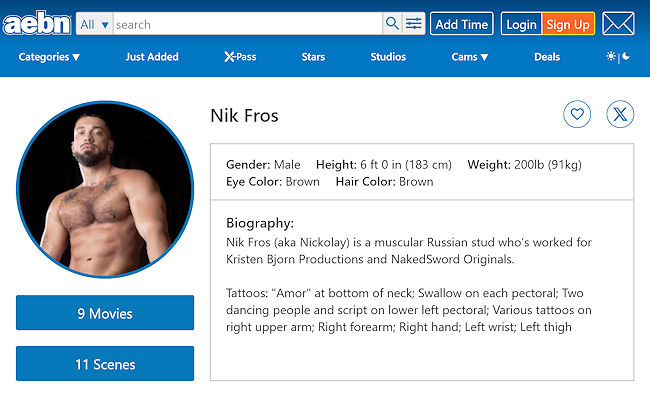Expand the All search scope dropdown
Image resolution: width=650 pixels, height=403 pixels.
pyautogui.click(x=95, y=24)
